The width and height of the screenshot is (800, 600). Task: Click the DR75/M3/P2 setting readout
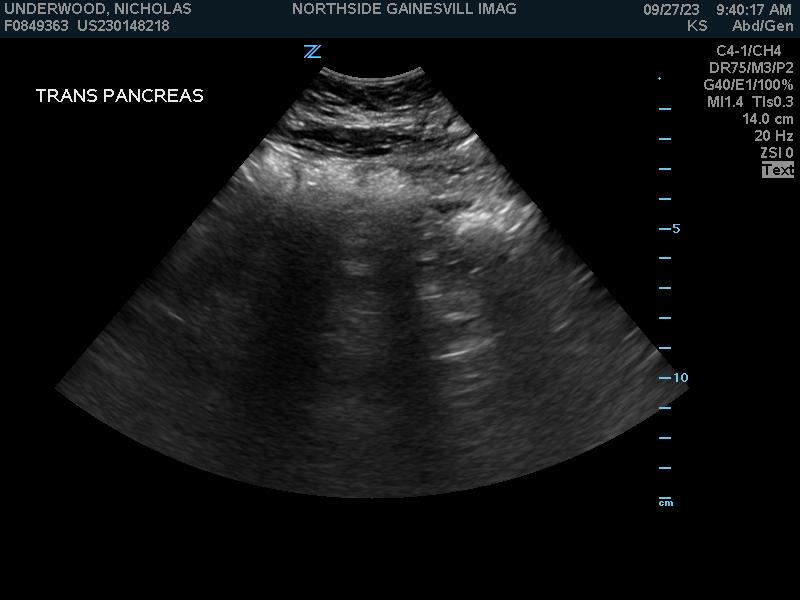pyautogui.click(x=751, y=68)
